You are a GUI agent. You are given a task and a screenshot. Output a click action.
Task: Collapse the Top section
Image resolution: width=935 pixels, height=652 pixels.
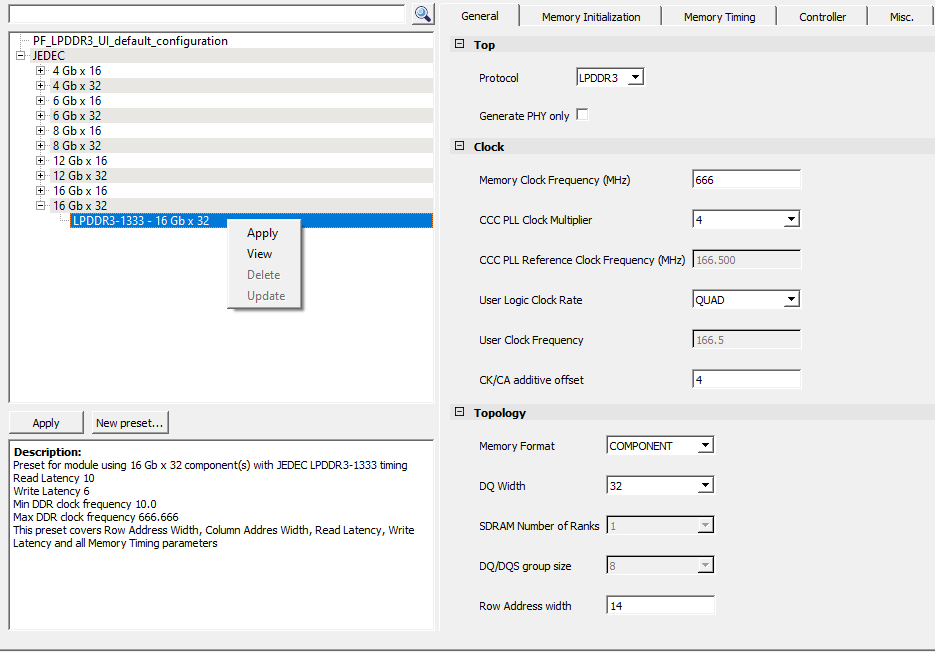tap(460, 45)
